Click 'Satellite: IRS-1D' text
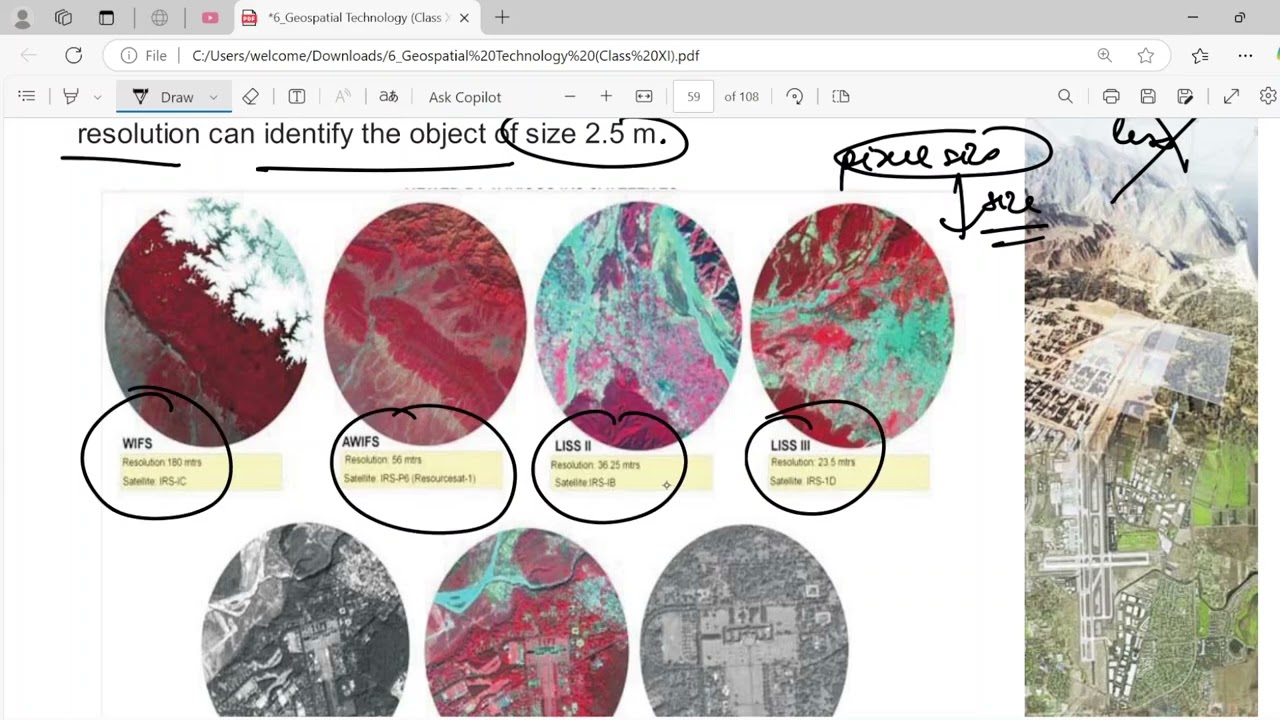The width and height of the screenshot is (1280, 720). pyautogui.click(x=803, y=481)
